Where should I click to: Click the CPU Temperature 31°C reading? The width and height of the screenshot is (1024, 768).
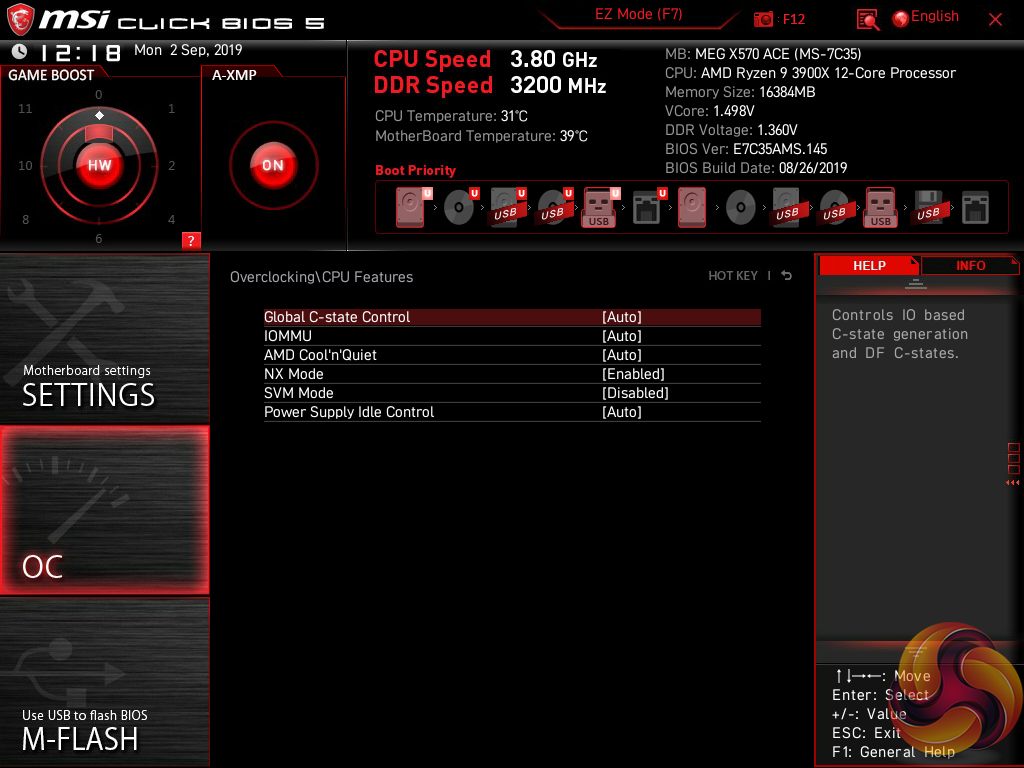(x=451, y=116)
